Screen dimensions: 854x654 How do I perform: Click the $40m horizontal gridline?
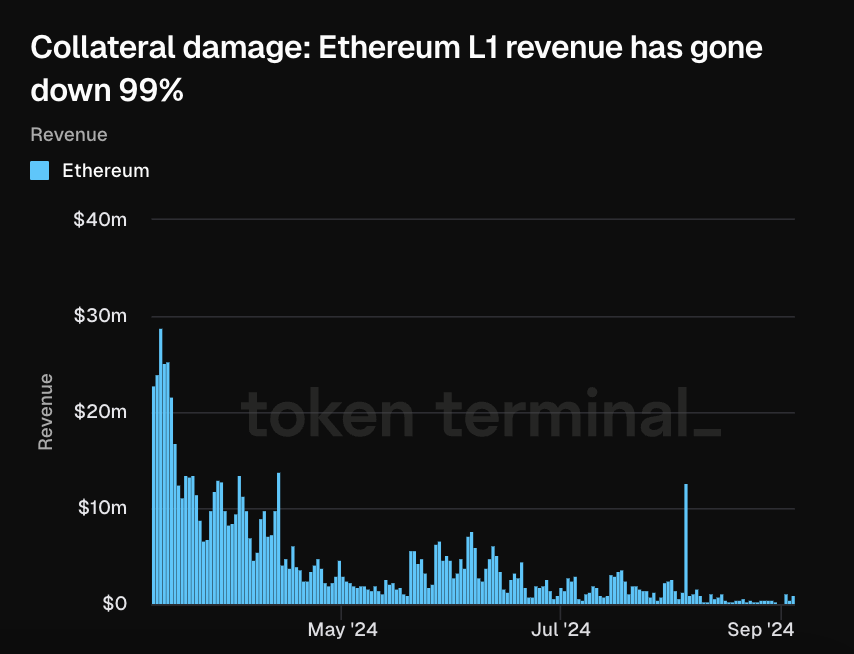tap(473, 219)
